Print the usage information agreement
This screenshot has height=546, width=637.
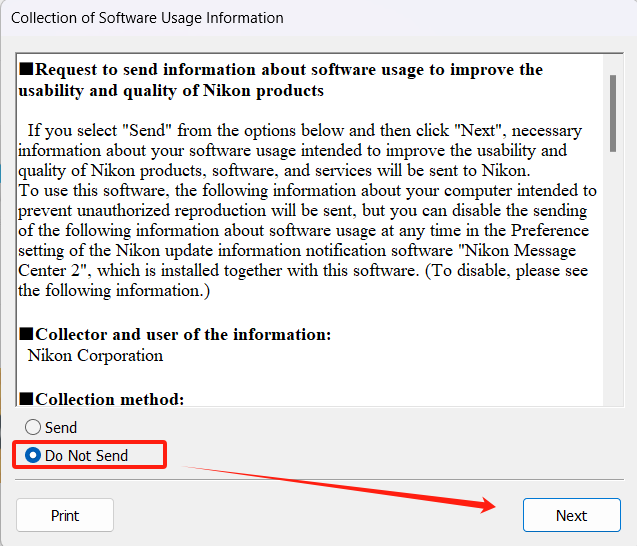[65, 515]
